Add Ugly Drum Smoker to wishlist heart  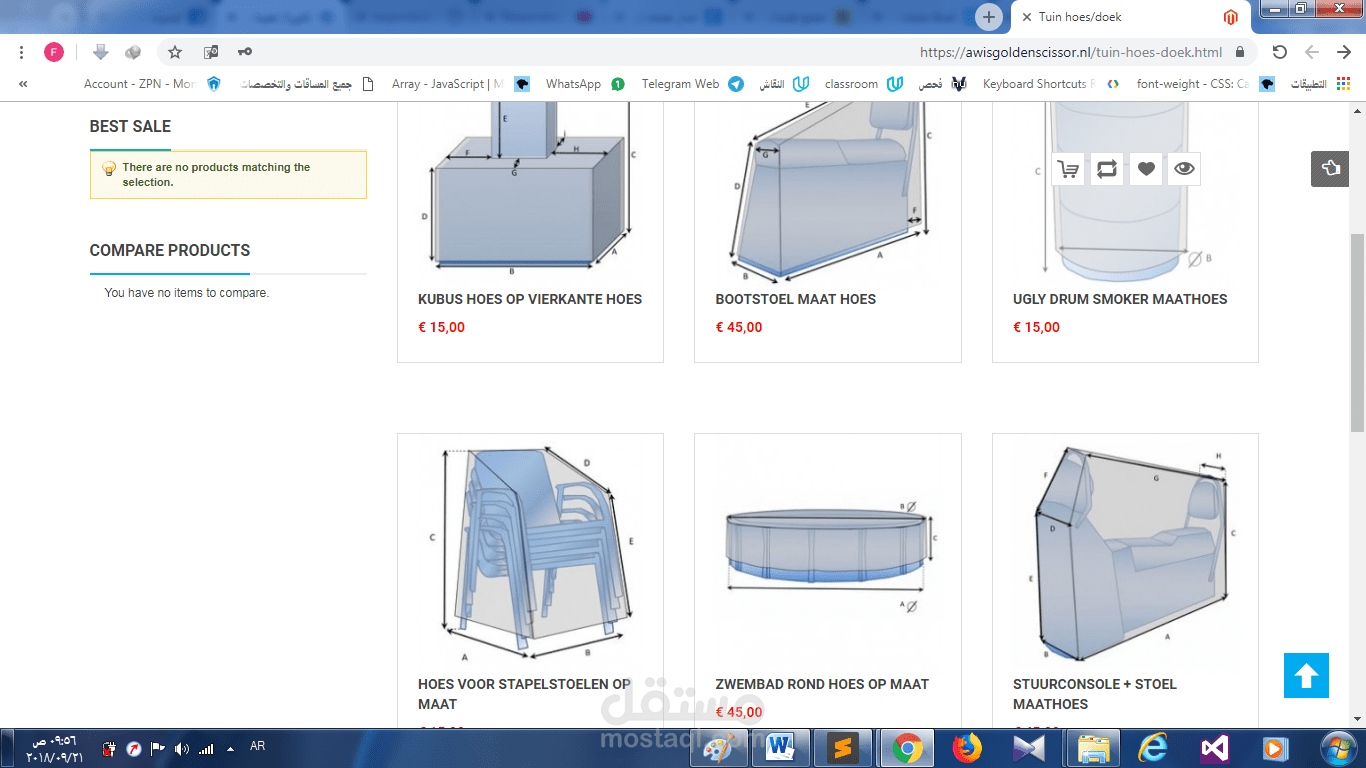tap(1146, 169)
